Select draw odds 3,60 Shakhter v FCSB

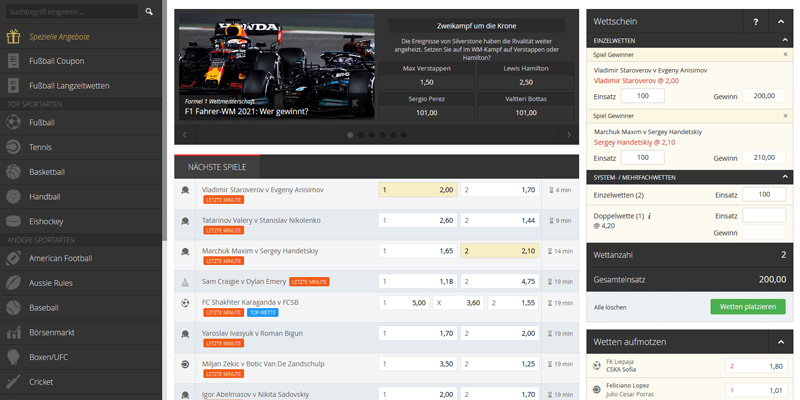click(x=459, y=303)
